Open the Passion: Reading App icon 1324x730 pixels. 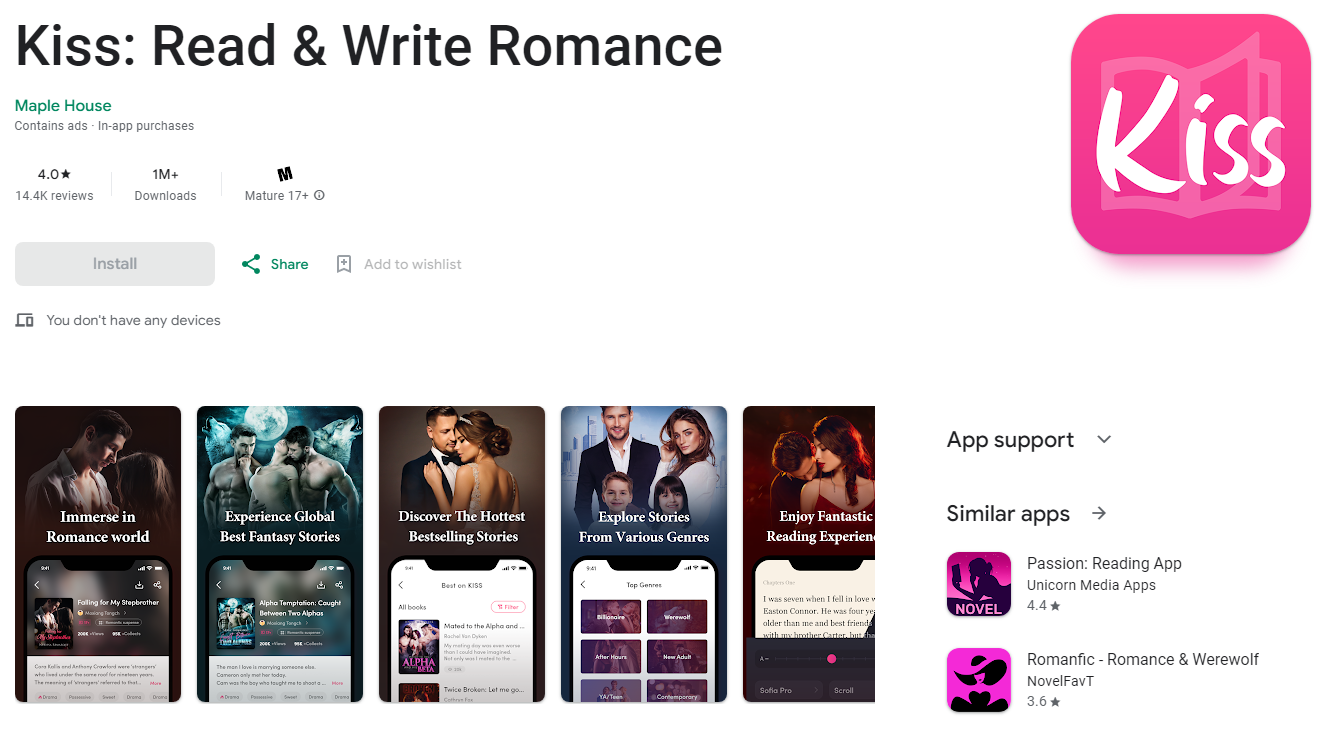click(979, 584)
